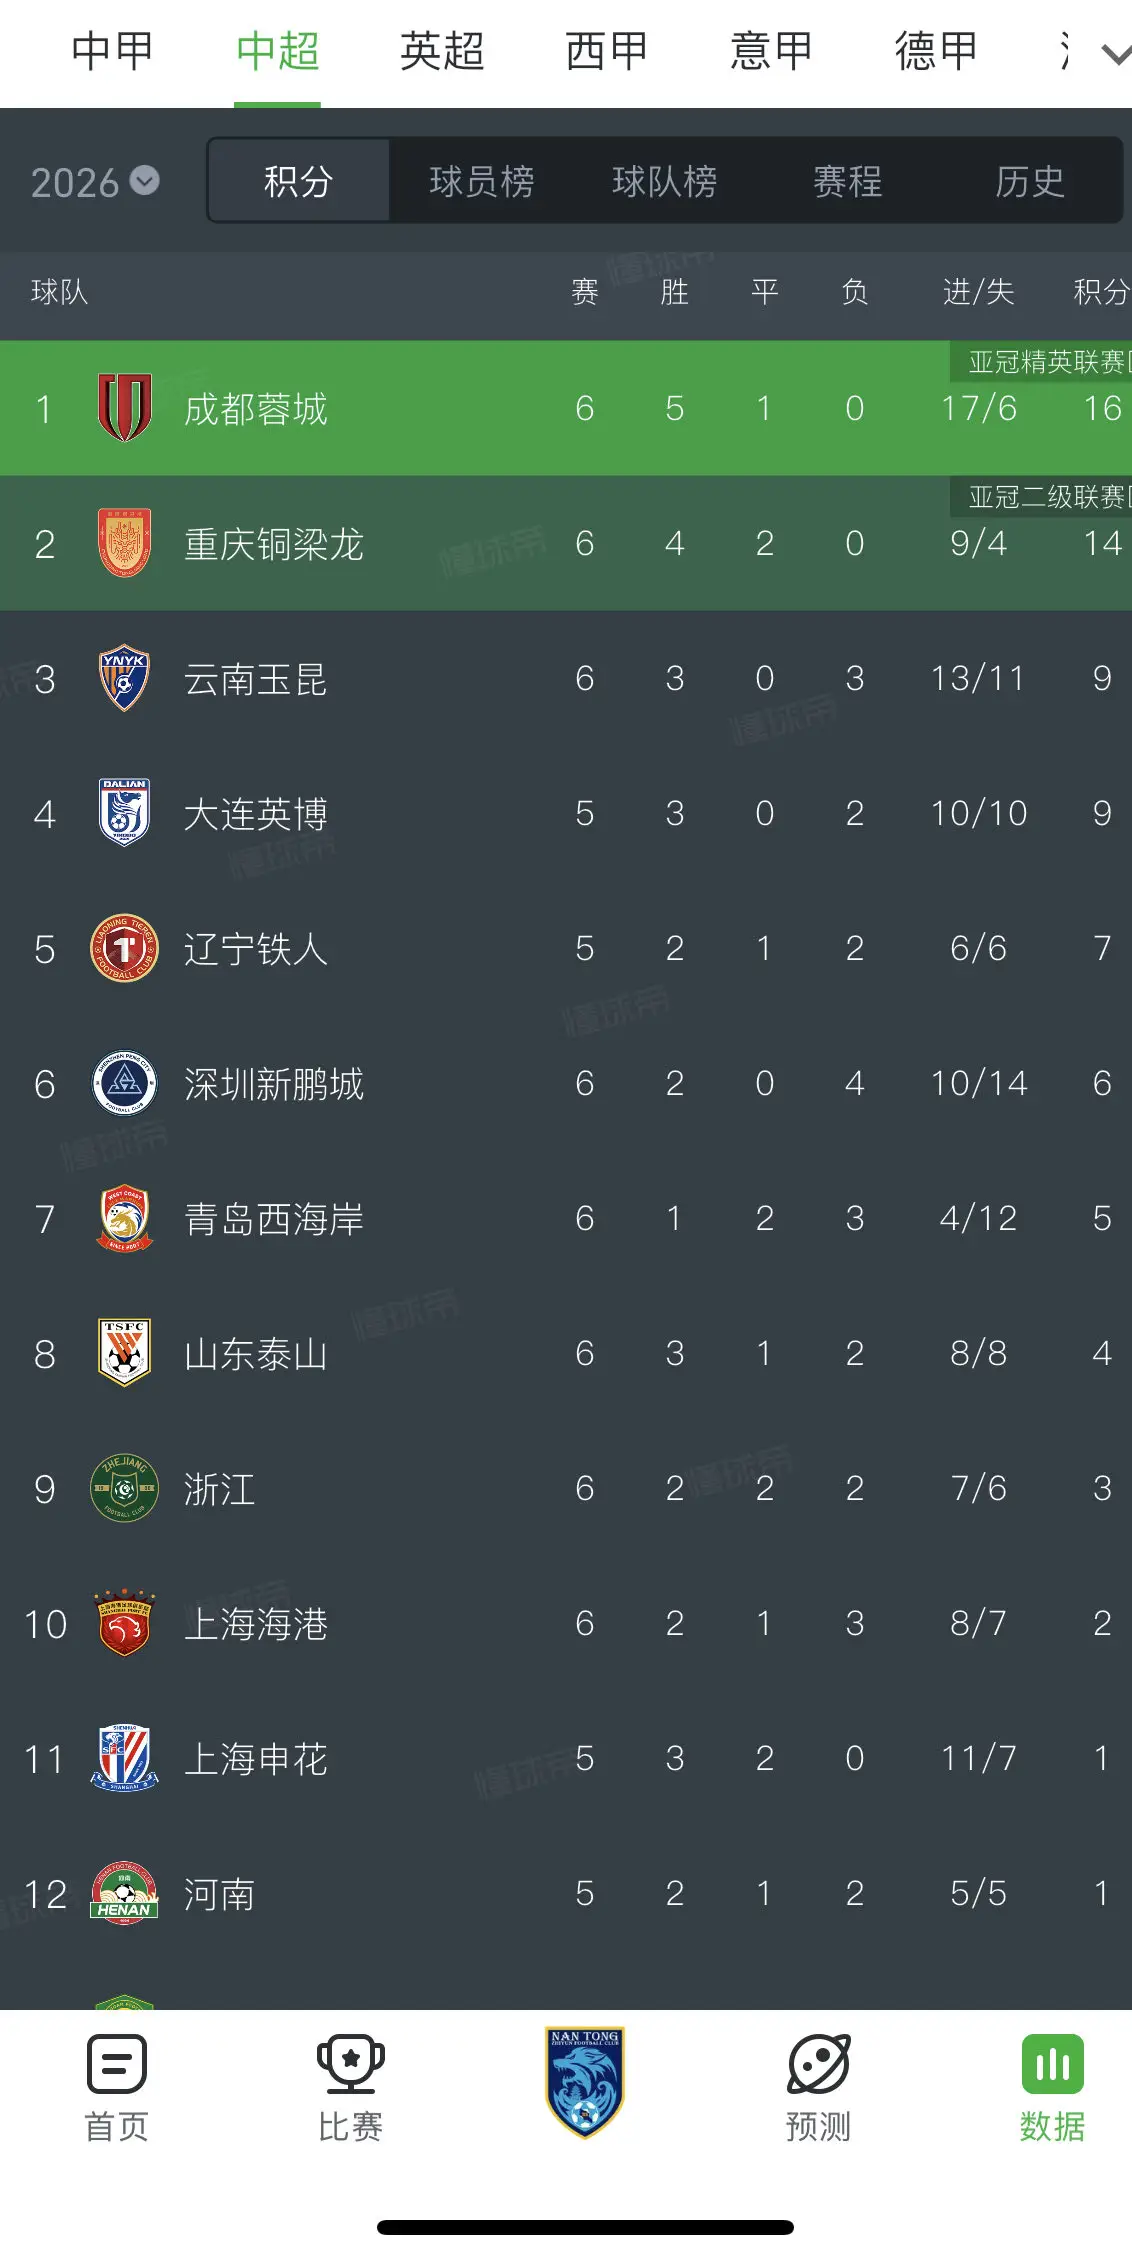Tap the 云南玉昆 YNYK crest
The height and width of the screenshot is (2259, 1132).
(124, 678)
